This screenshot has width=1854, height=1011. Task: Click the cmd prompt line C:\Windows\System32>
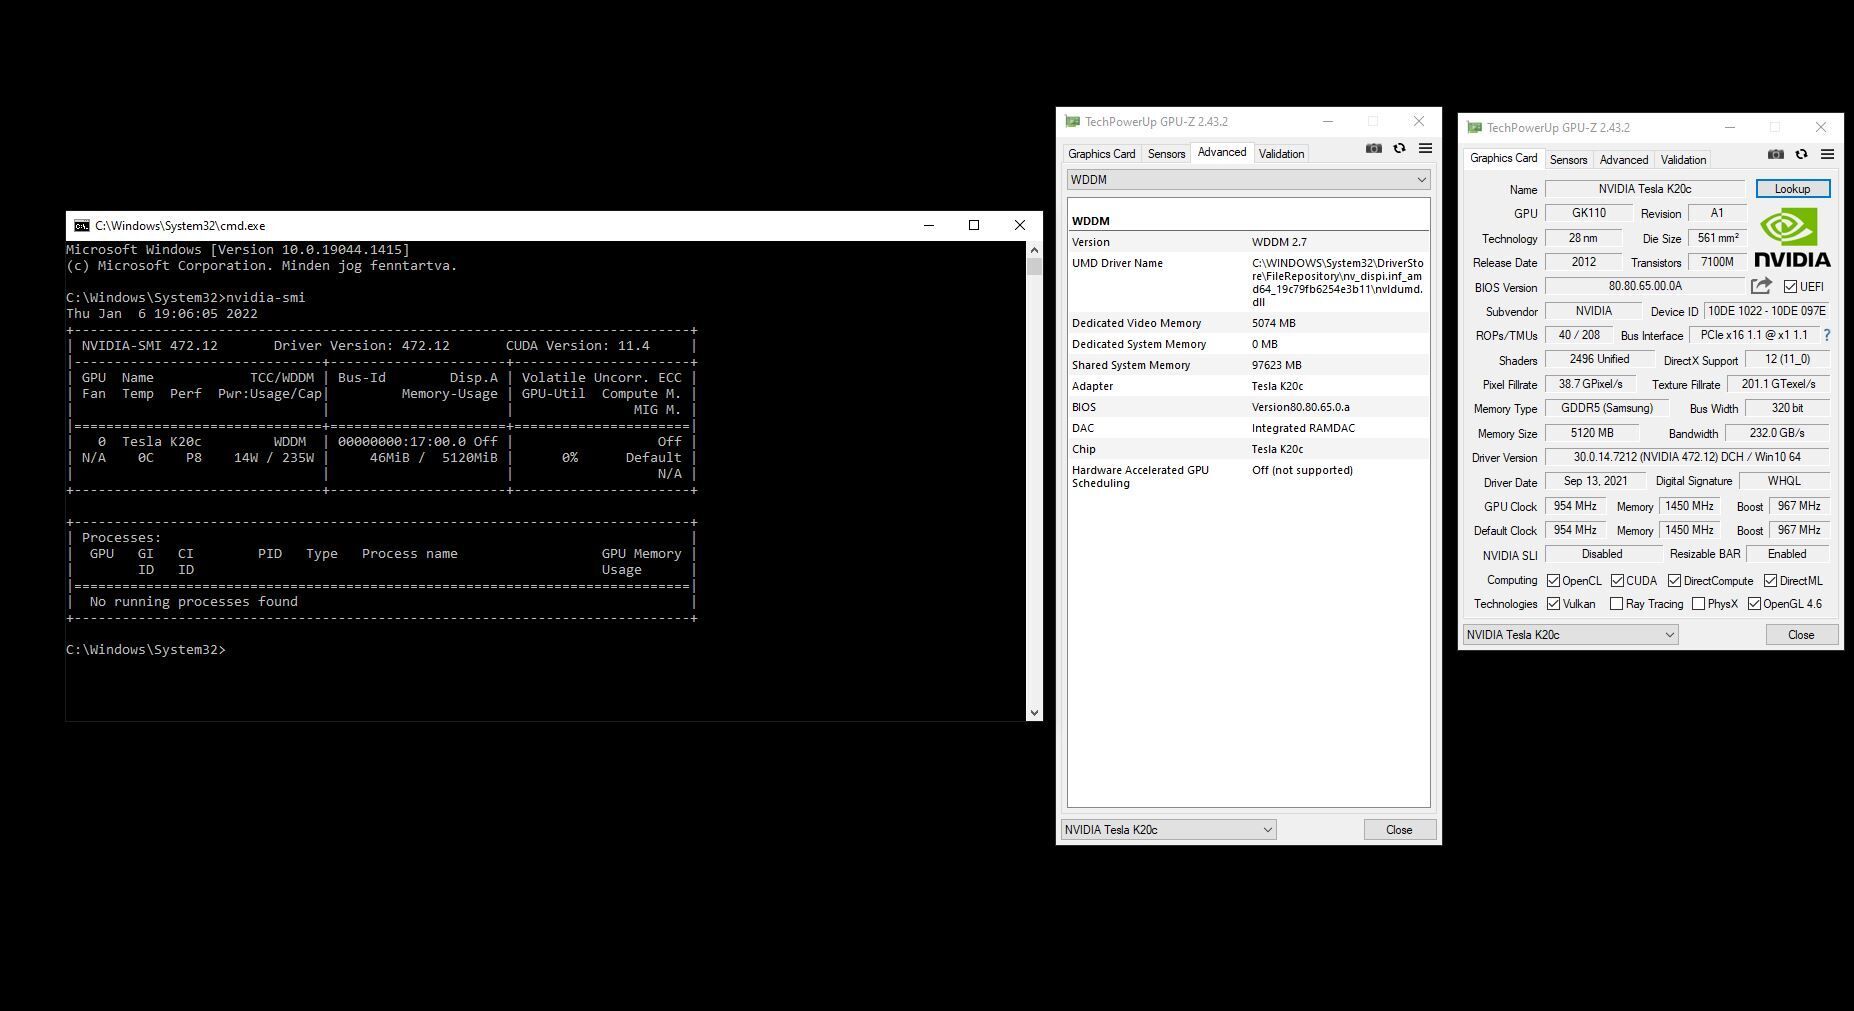coord(146,650)
